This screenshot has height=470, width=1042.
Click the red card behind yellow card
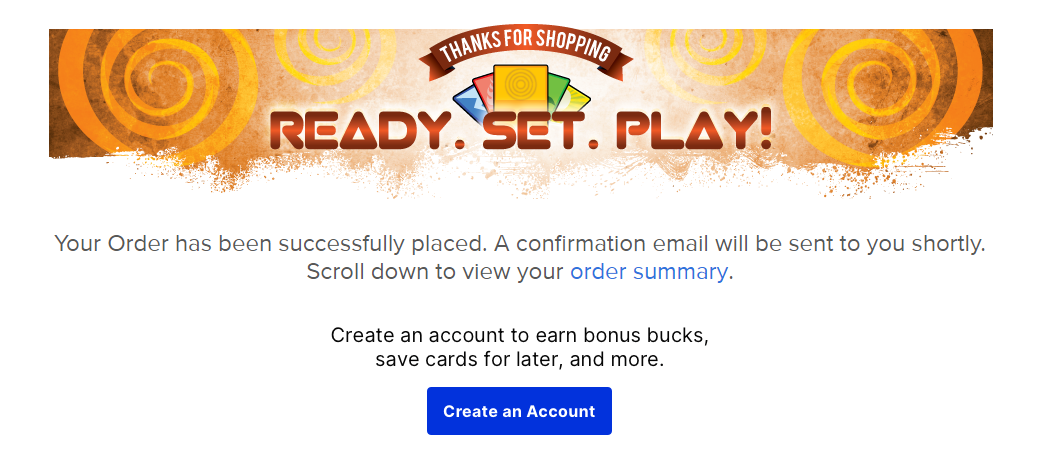[x=484, y=92]
